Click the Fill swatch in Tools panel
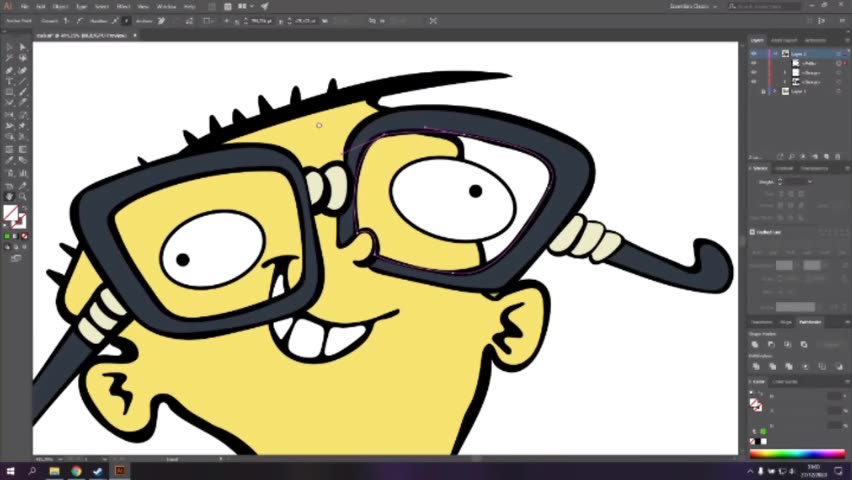 click(10, 213)
